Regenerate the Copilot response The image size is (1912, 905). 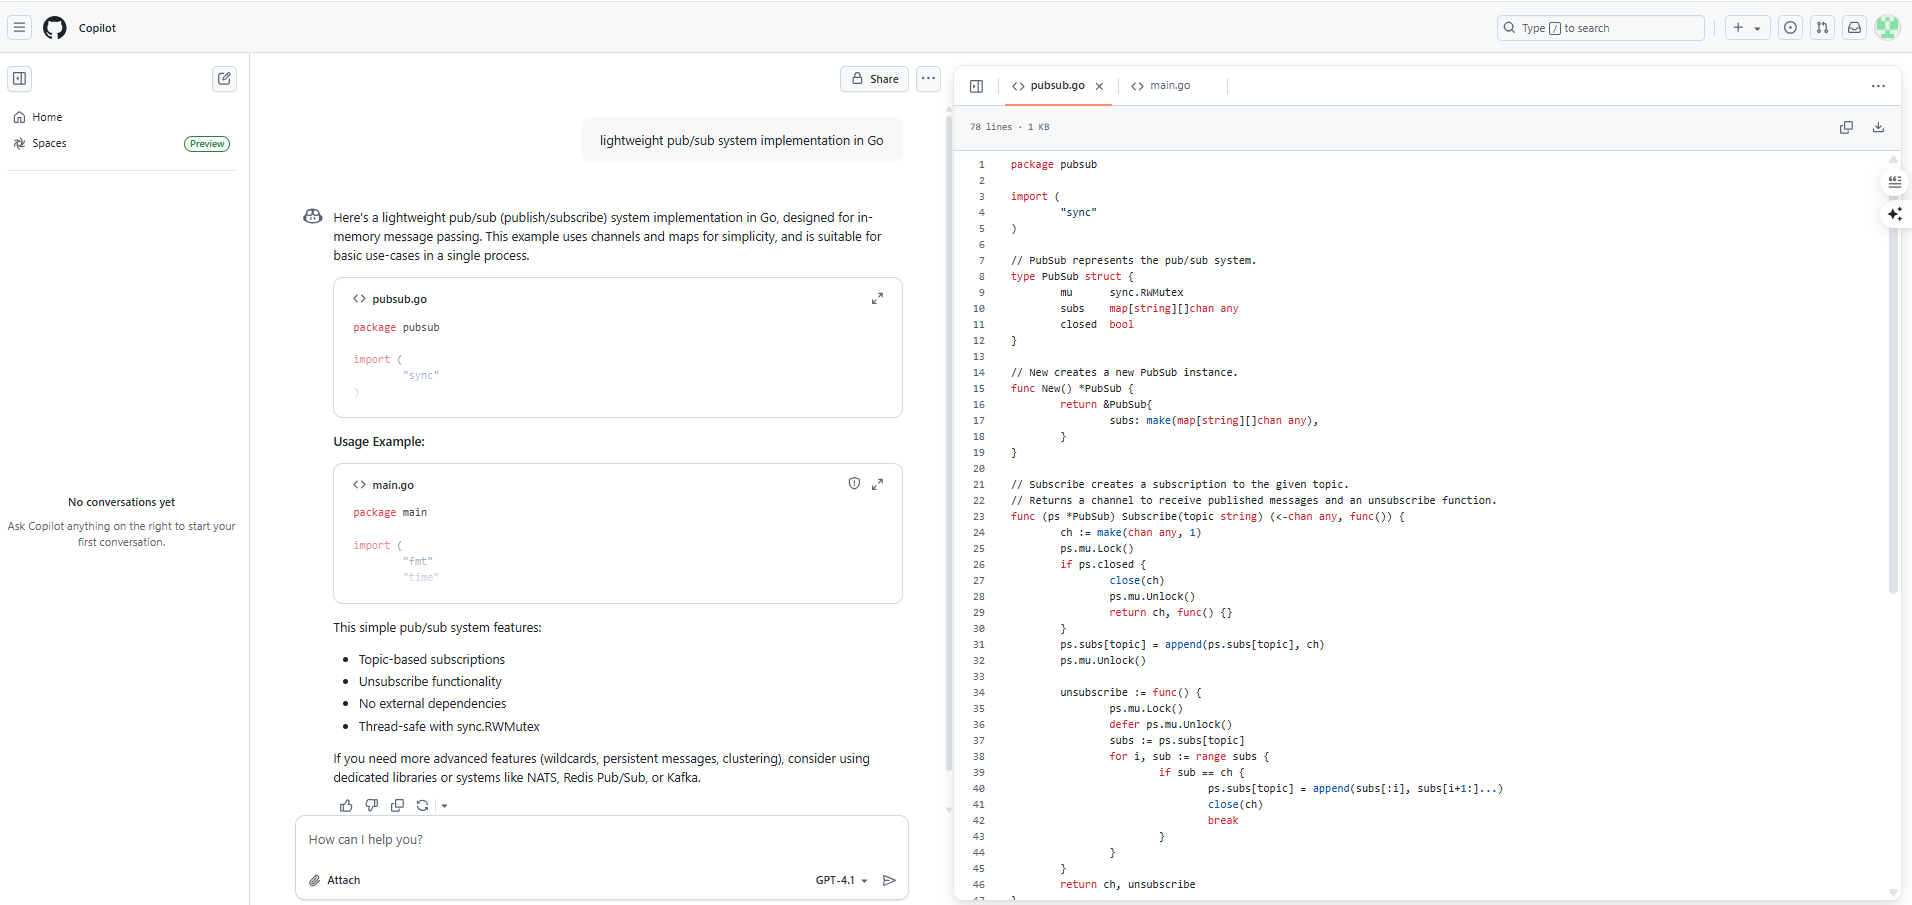coord(423,805)
